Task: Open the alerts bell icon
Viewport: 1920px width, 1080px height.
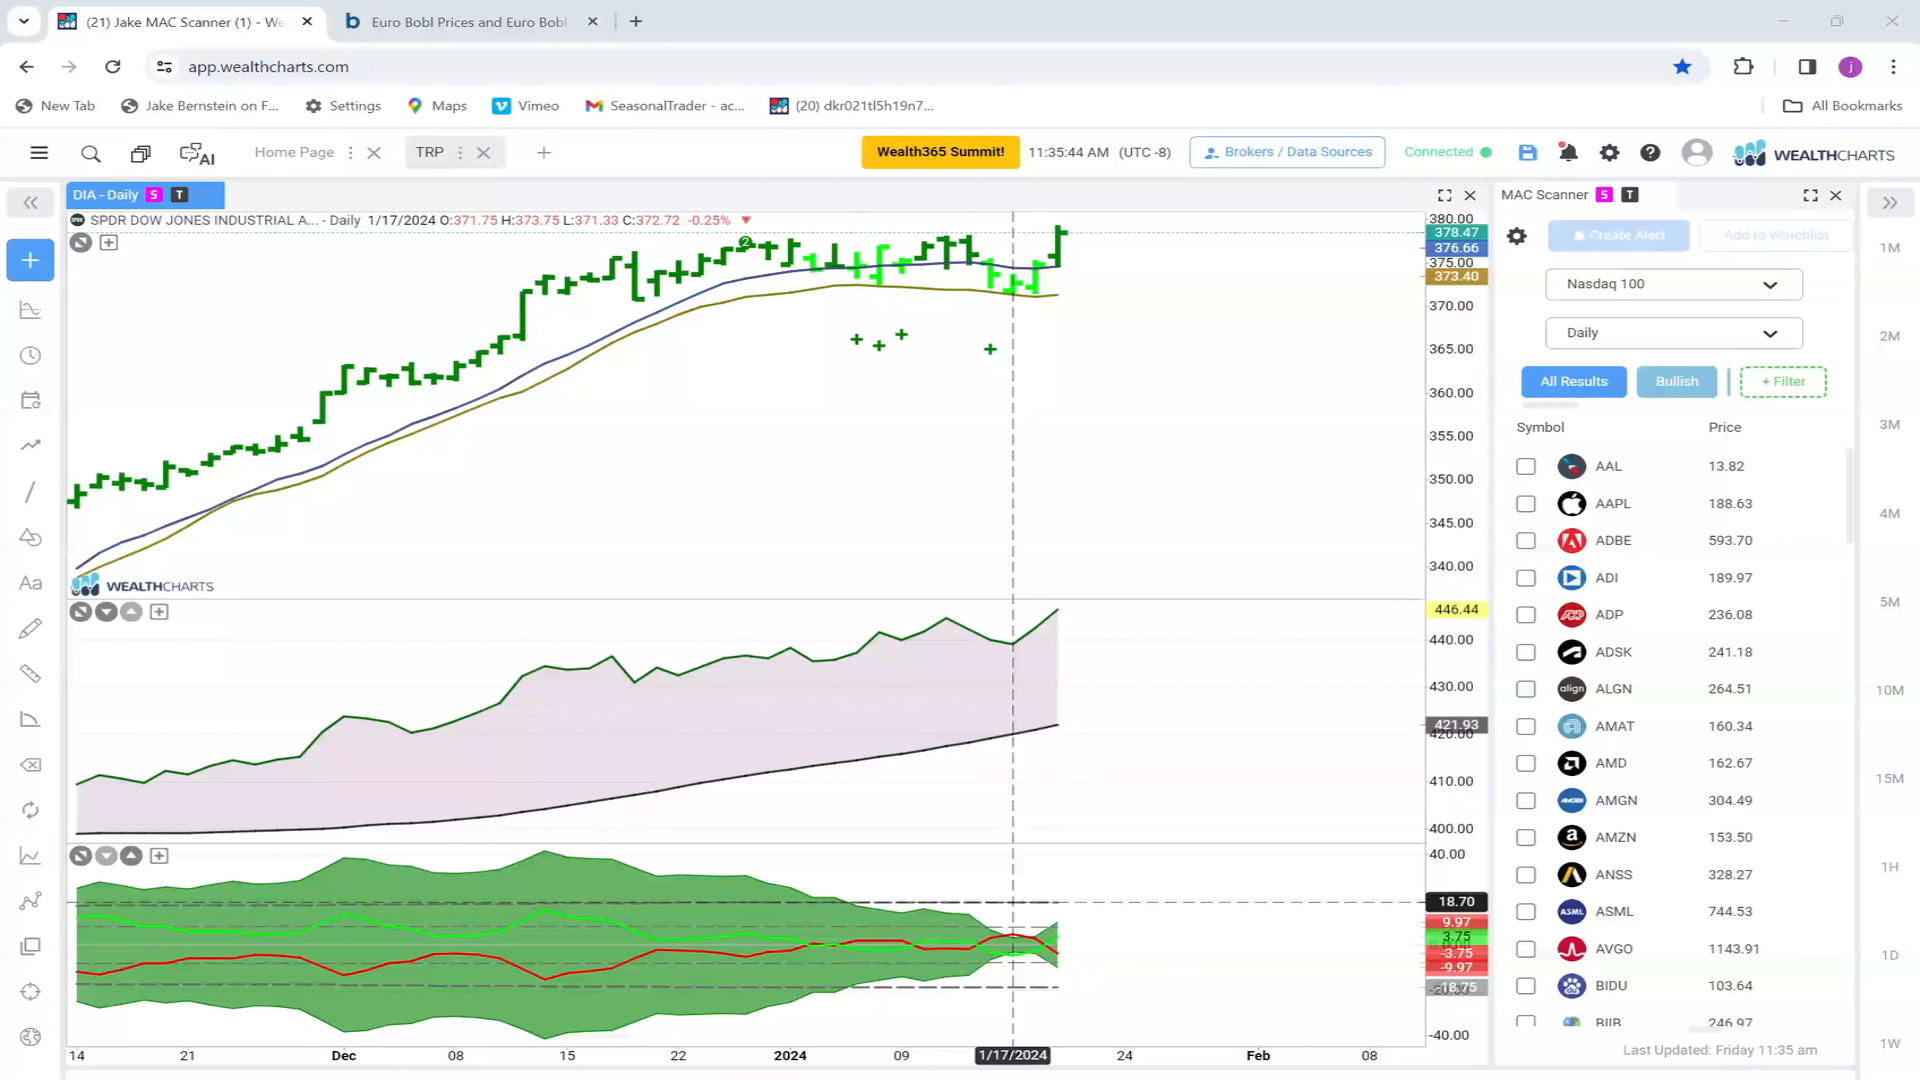Action: pos(1568,152)
